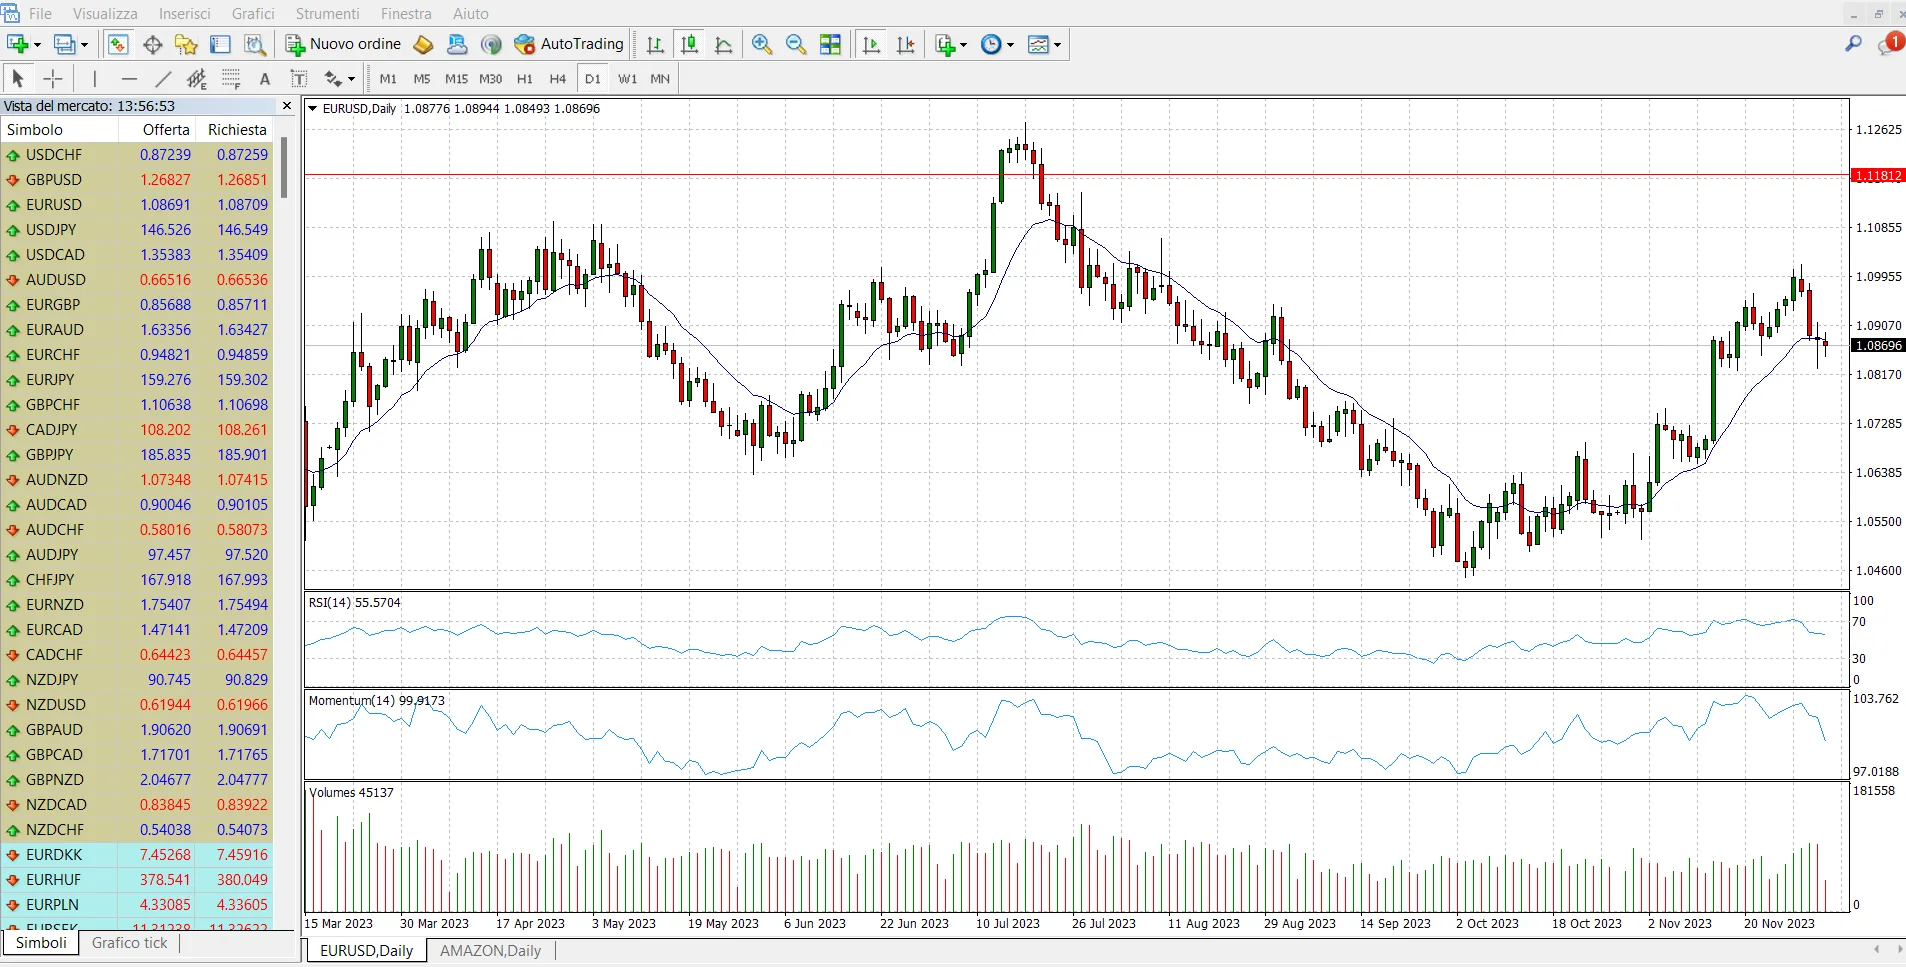Select the H4 timeframe button
Image resolution: width=1906 pixels, height=967 pixels.
(558, 79)
